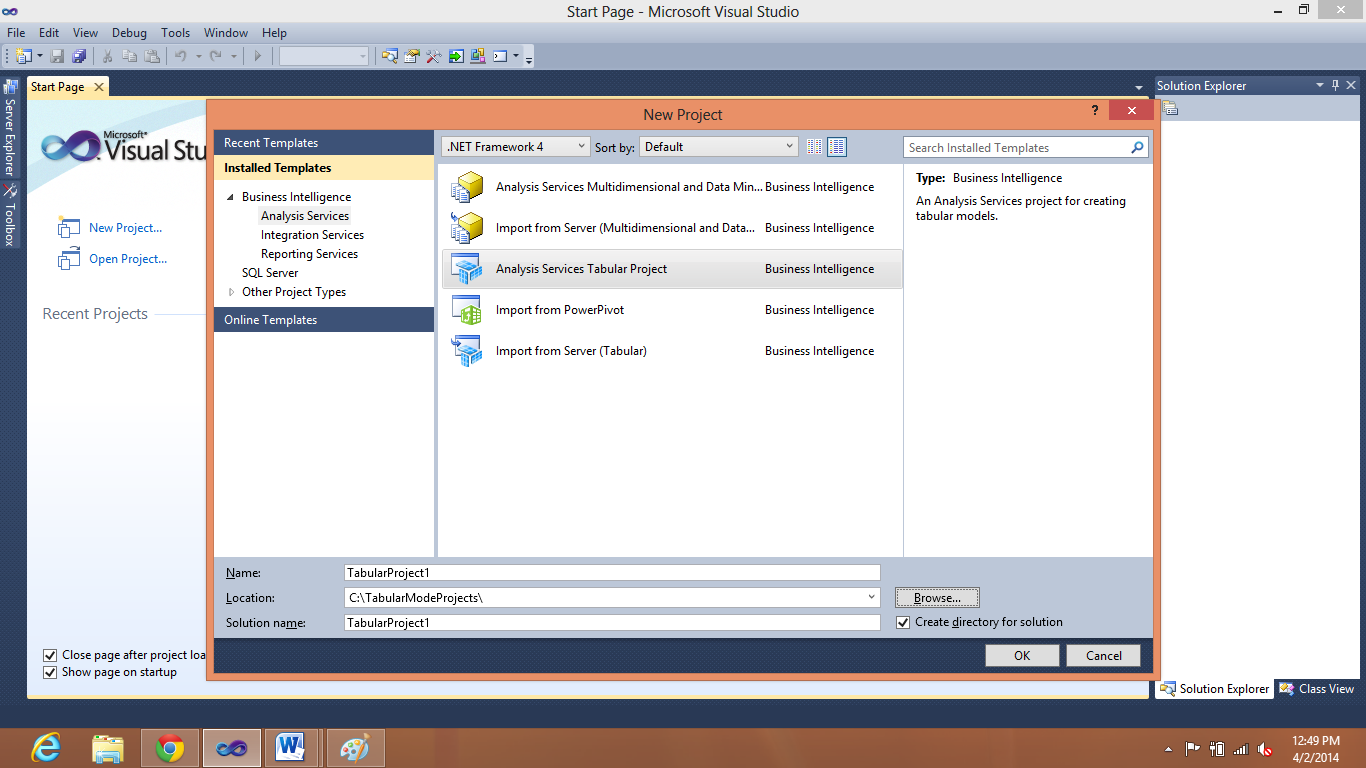This screenshot has width=1366, height=768.
Task: Open the Help menu
Action: 274,33
